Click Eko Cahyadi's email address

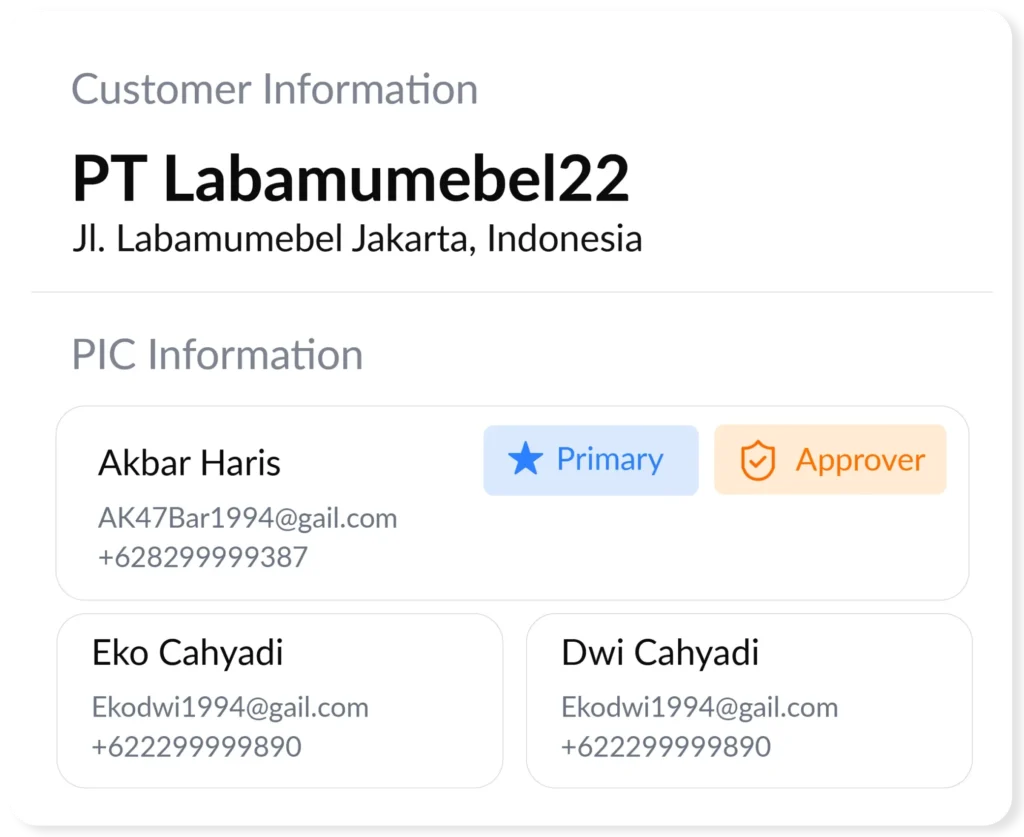(x=230, y=708)
